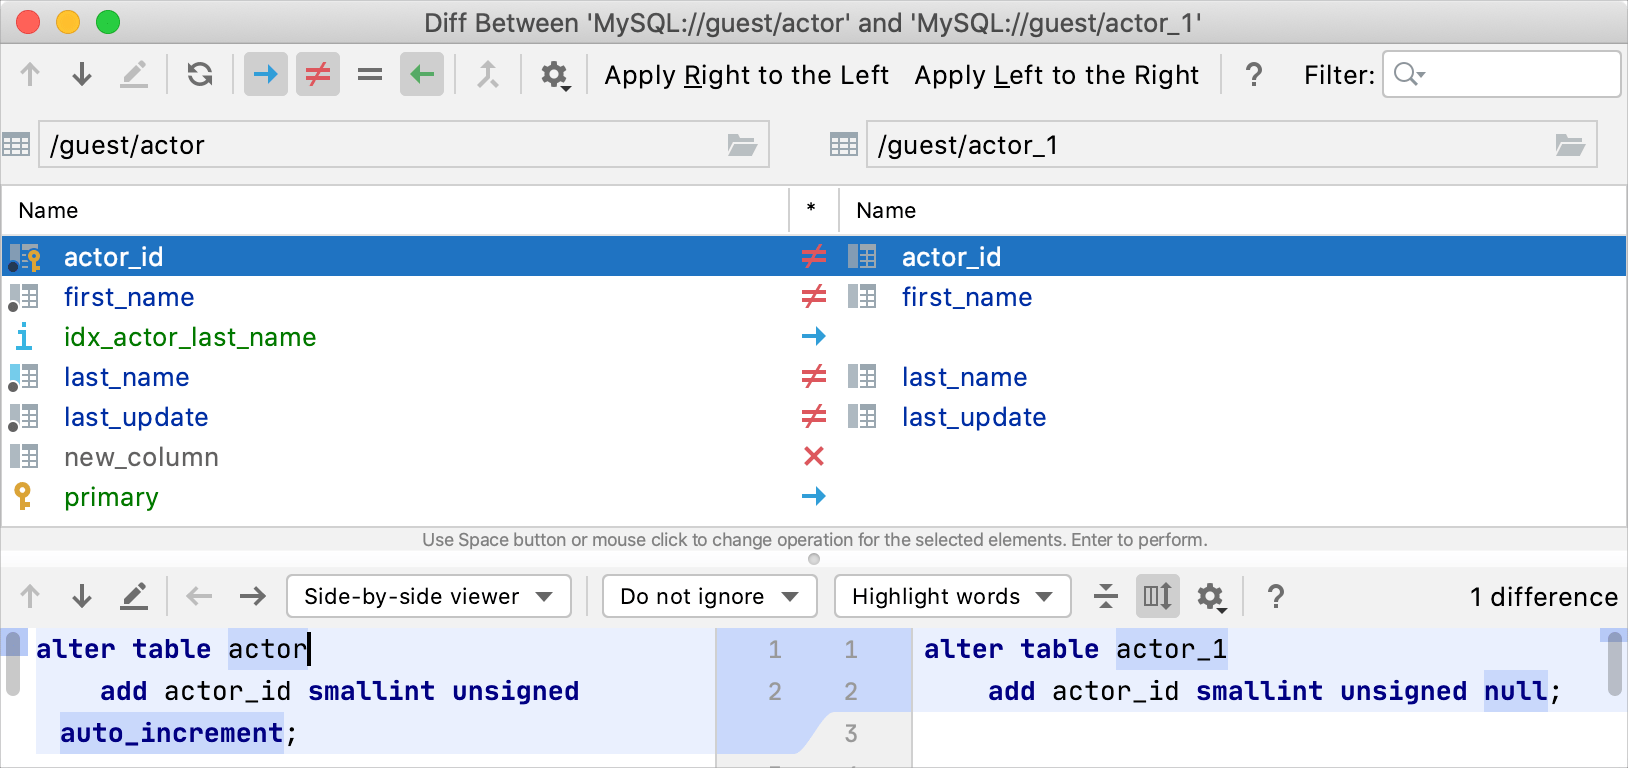Toggle the red not-equal differences filter
The image size is (1628, 768).
(x=318, y=75)
